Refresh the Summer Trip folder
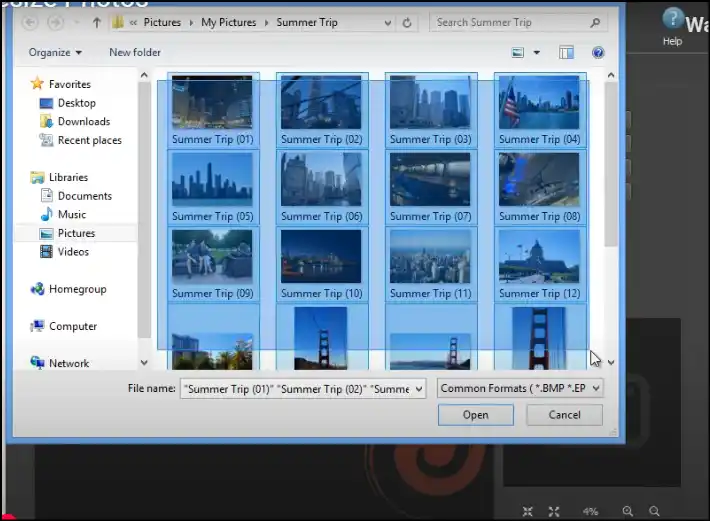 [x=407, y=23]
